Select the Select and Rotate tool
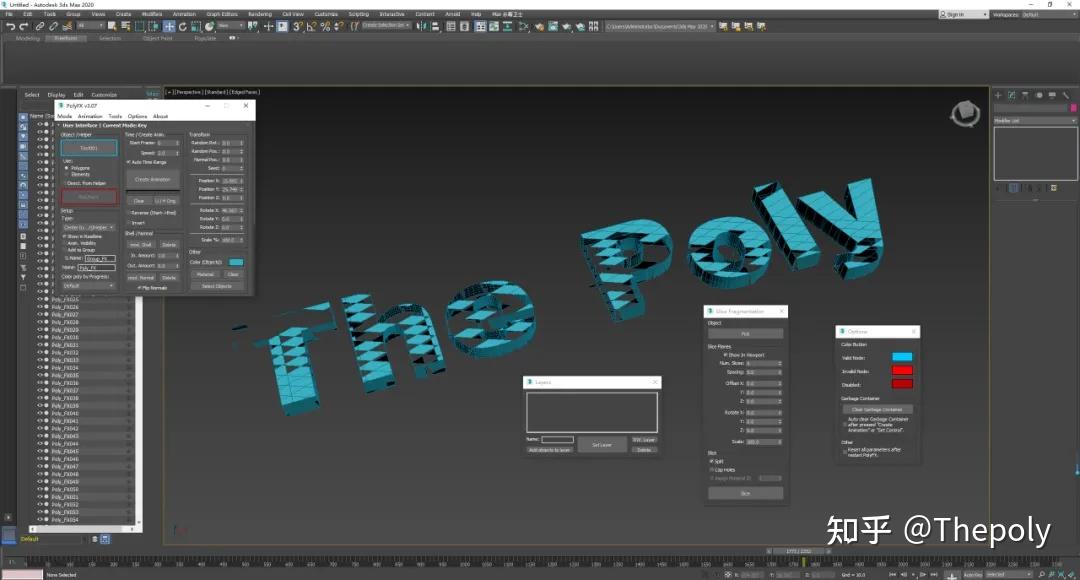This screenshot has width=1080, height=580. (x=182, y=25)
